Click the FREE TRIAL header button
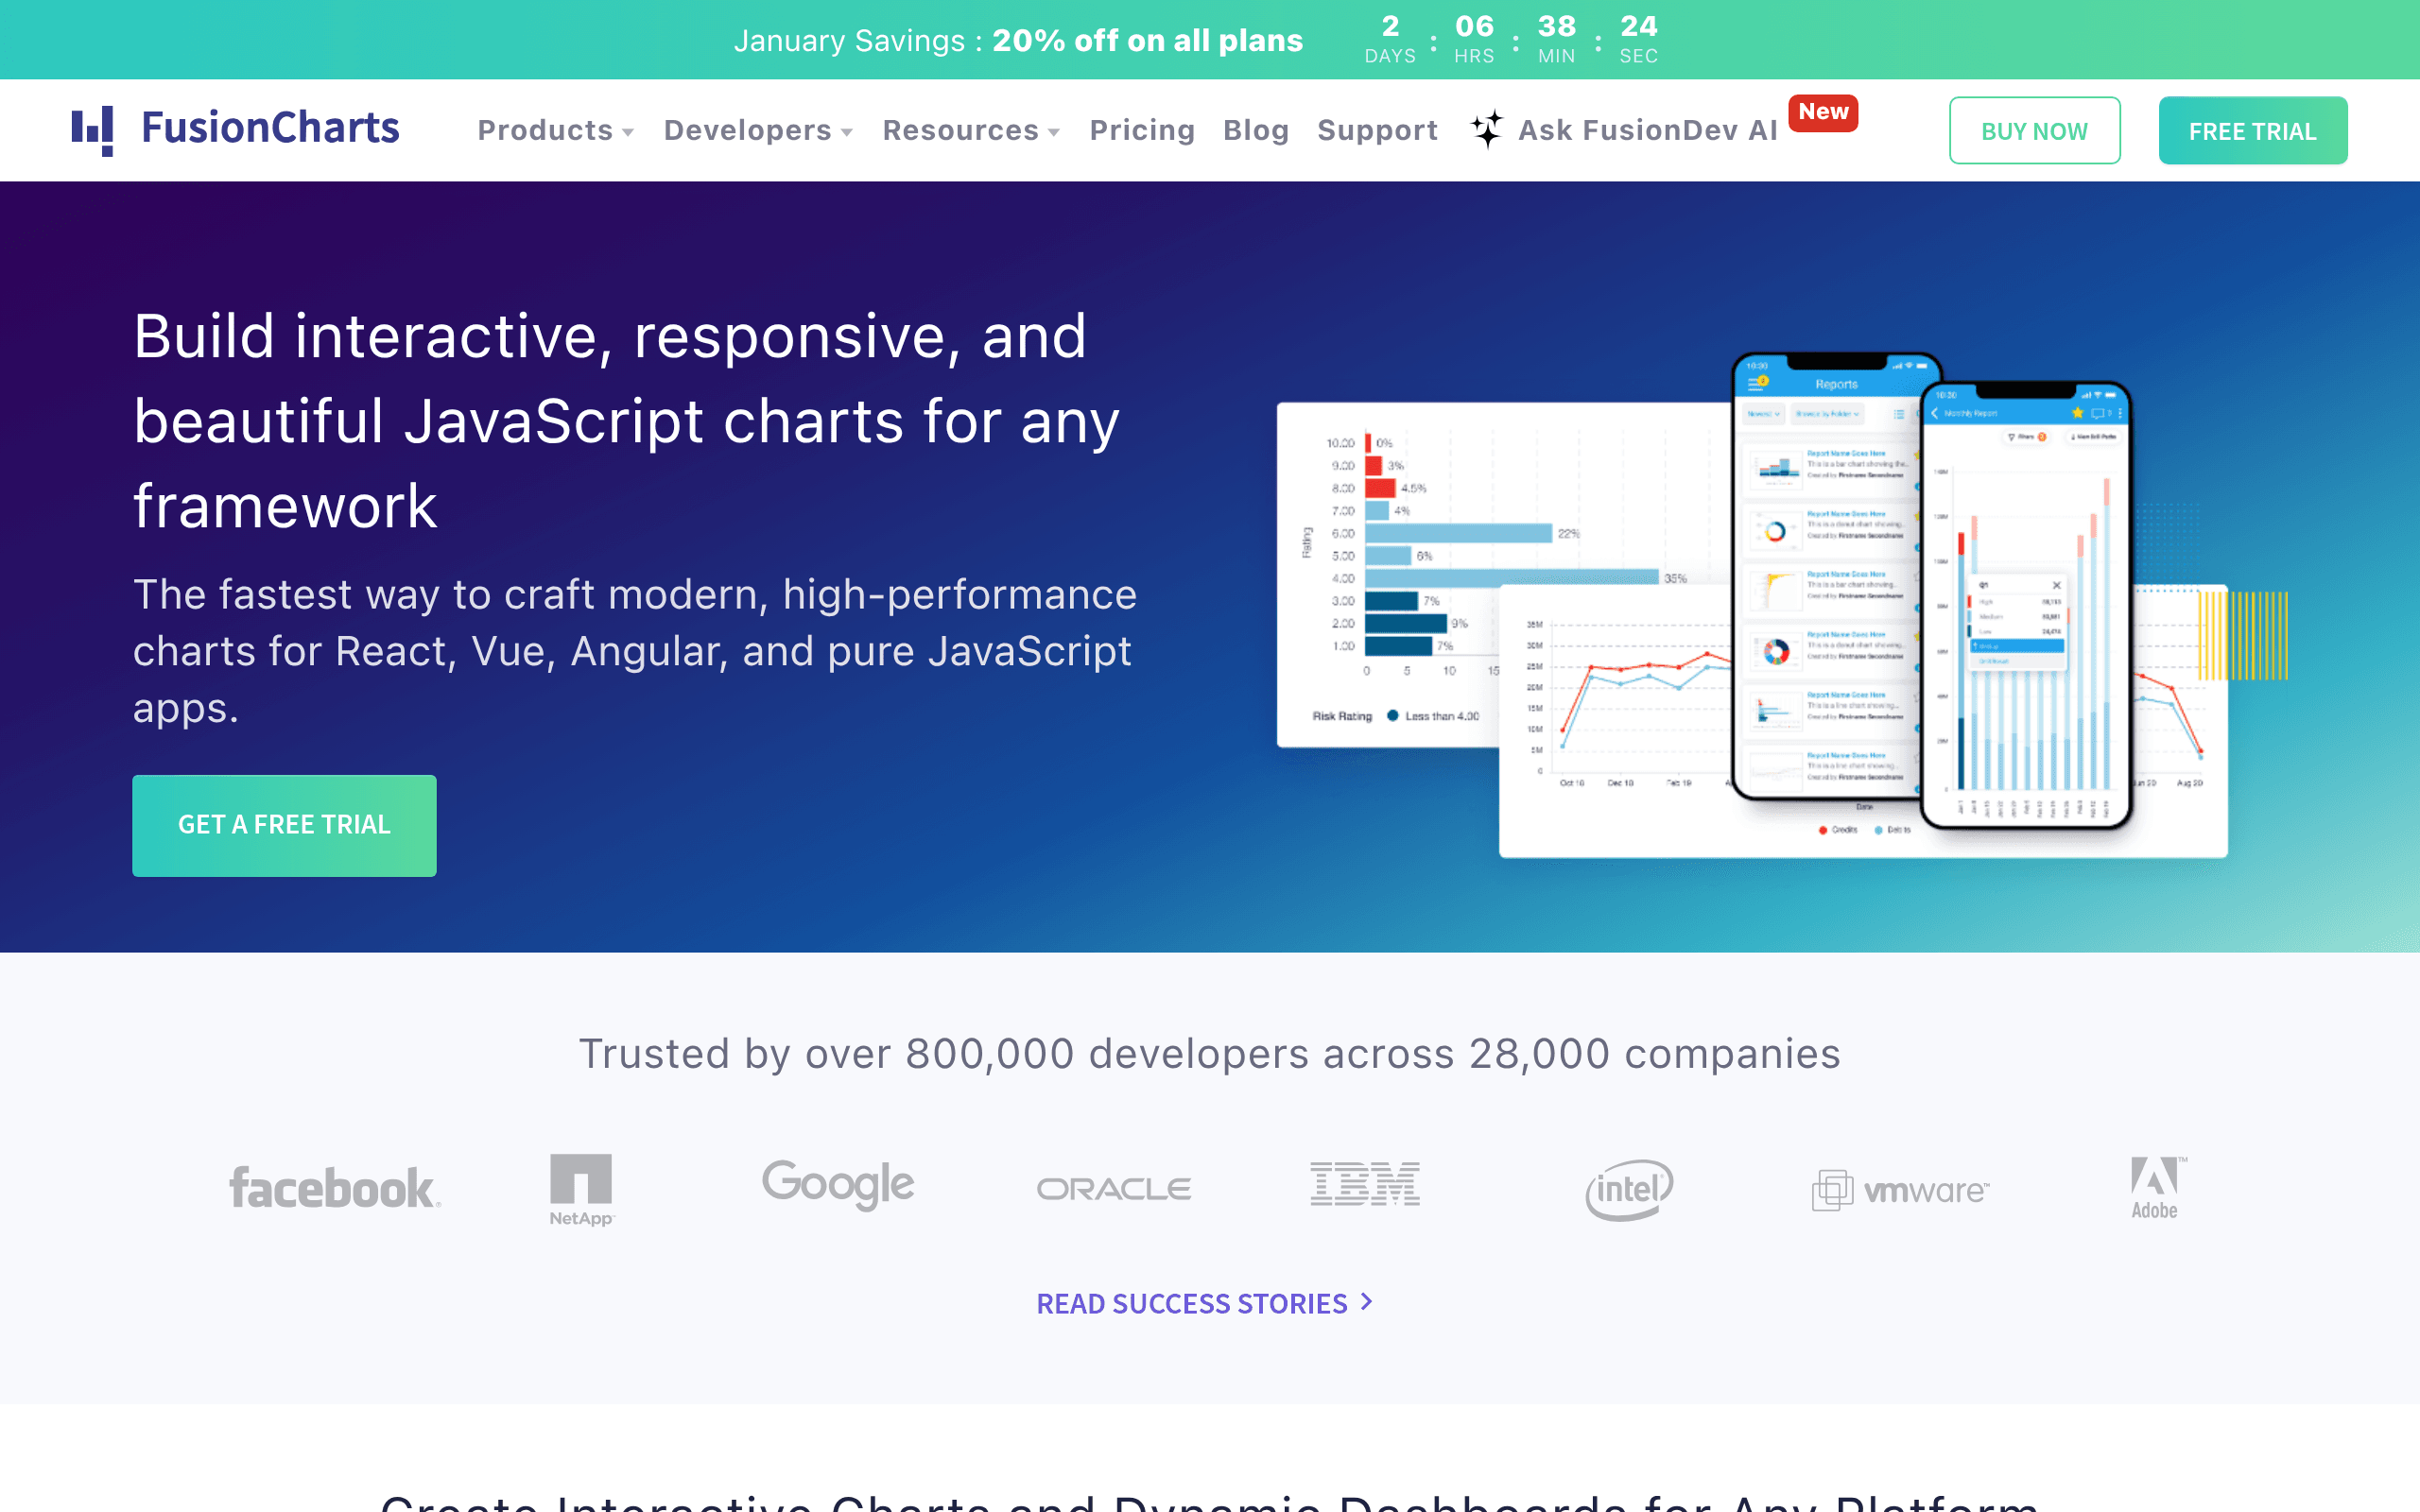 coord(2253,130)
